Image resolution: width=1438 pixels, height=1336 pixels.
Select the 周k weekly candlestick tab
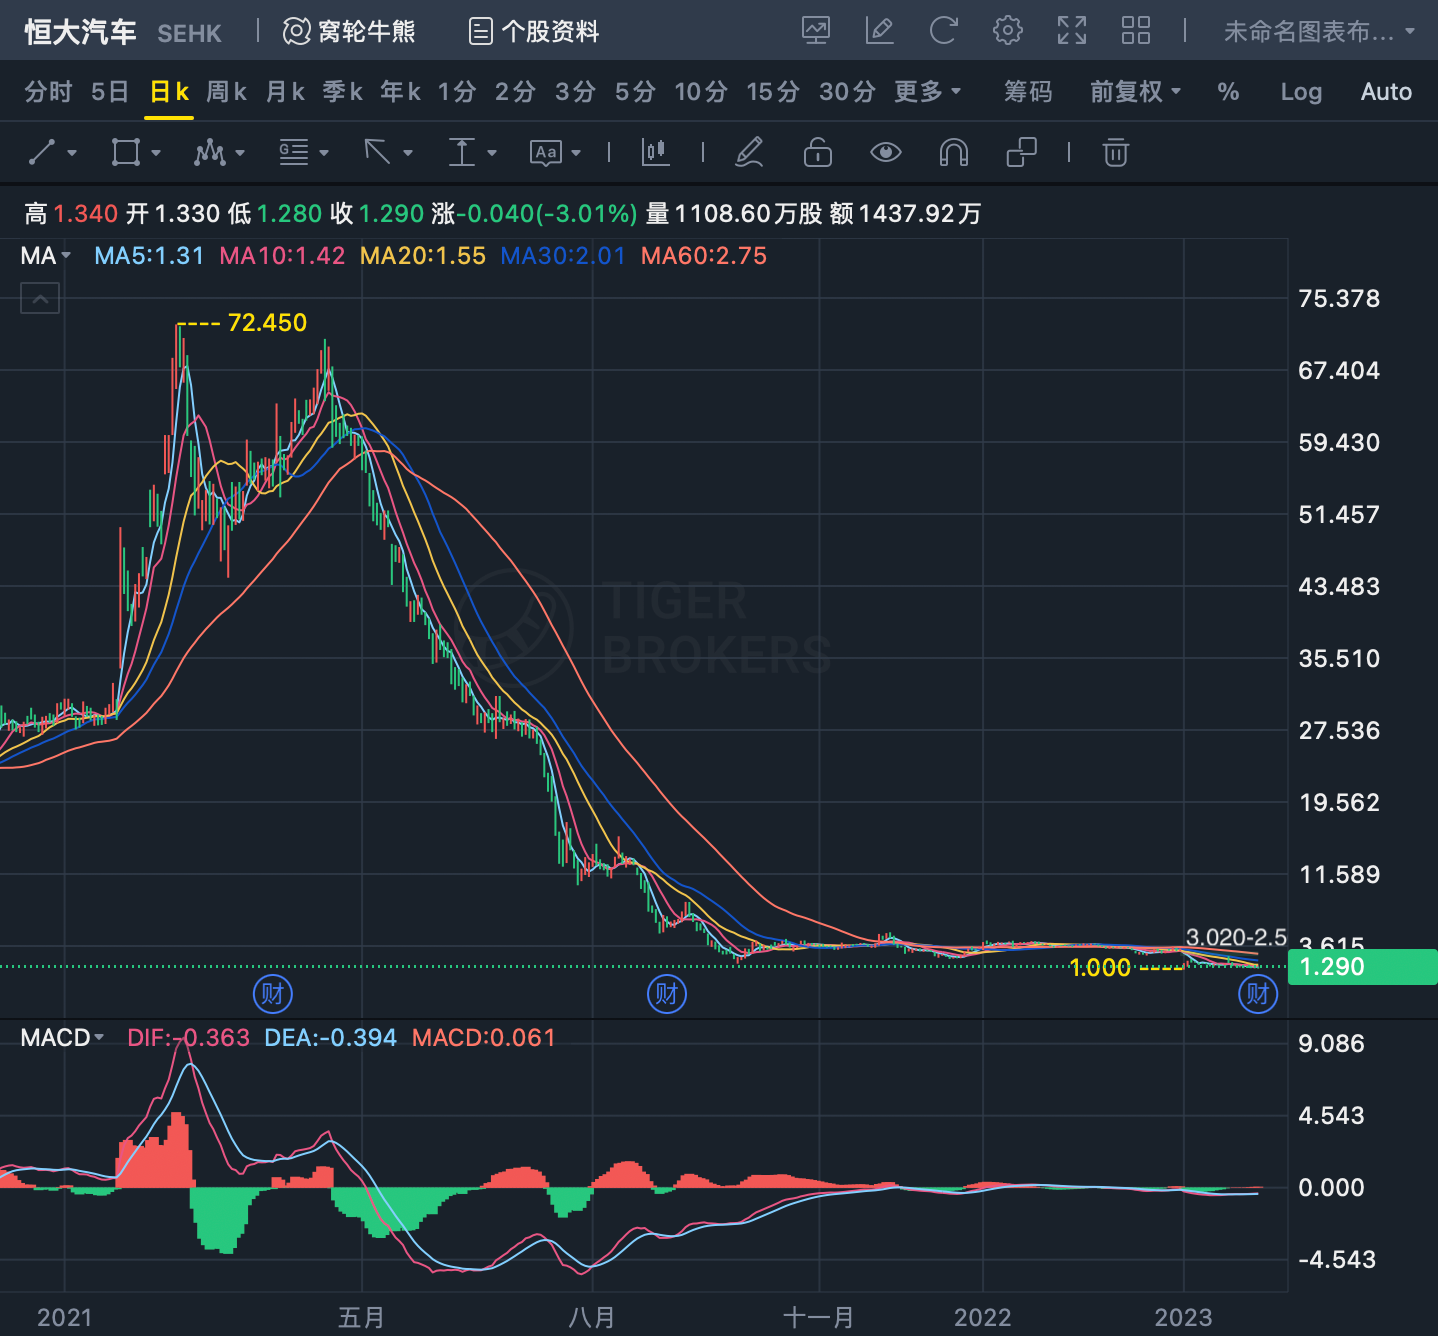pyautogui.click(x=227, y=92)
